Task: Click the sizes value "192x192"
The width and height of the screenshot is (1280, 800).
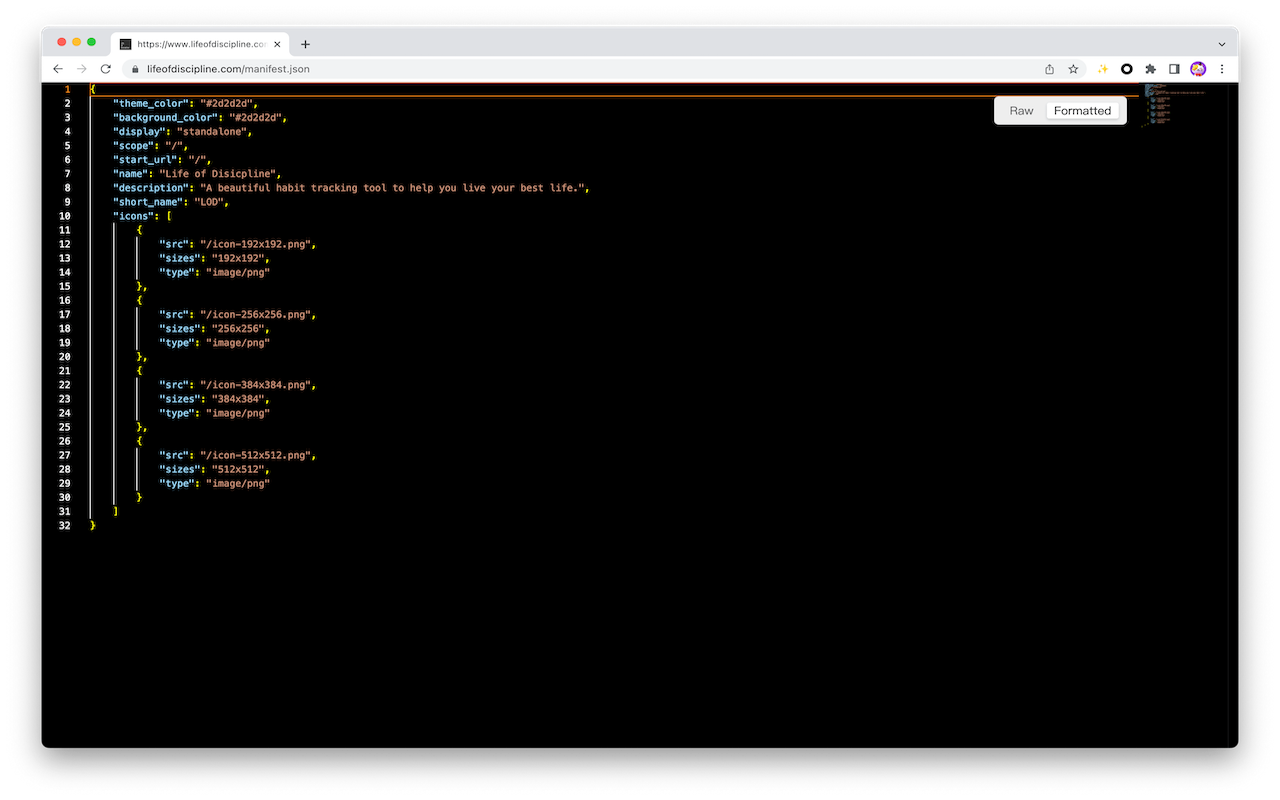Action: point(238,258)
